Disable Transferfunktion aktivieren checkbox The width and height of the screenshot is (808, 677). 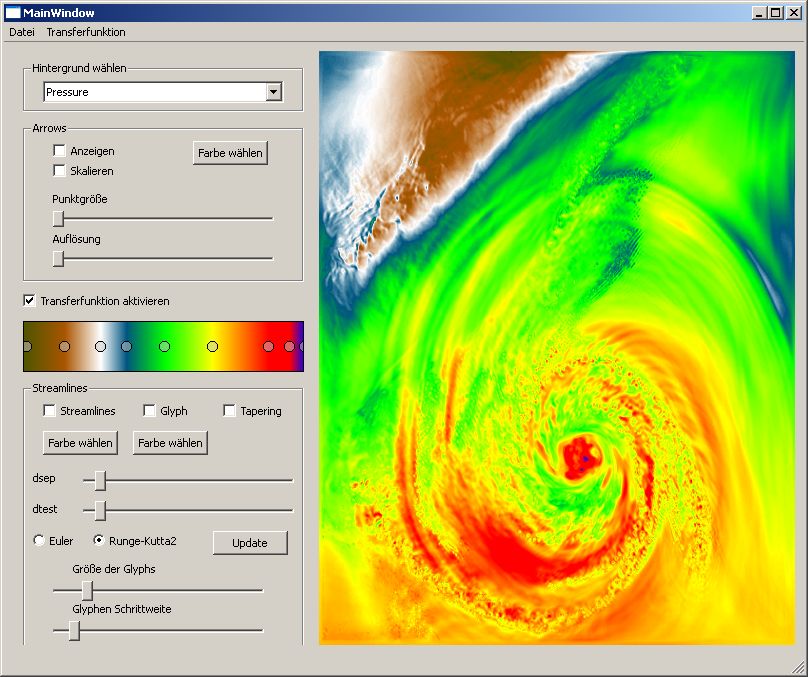[x=30, y=300]
